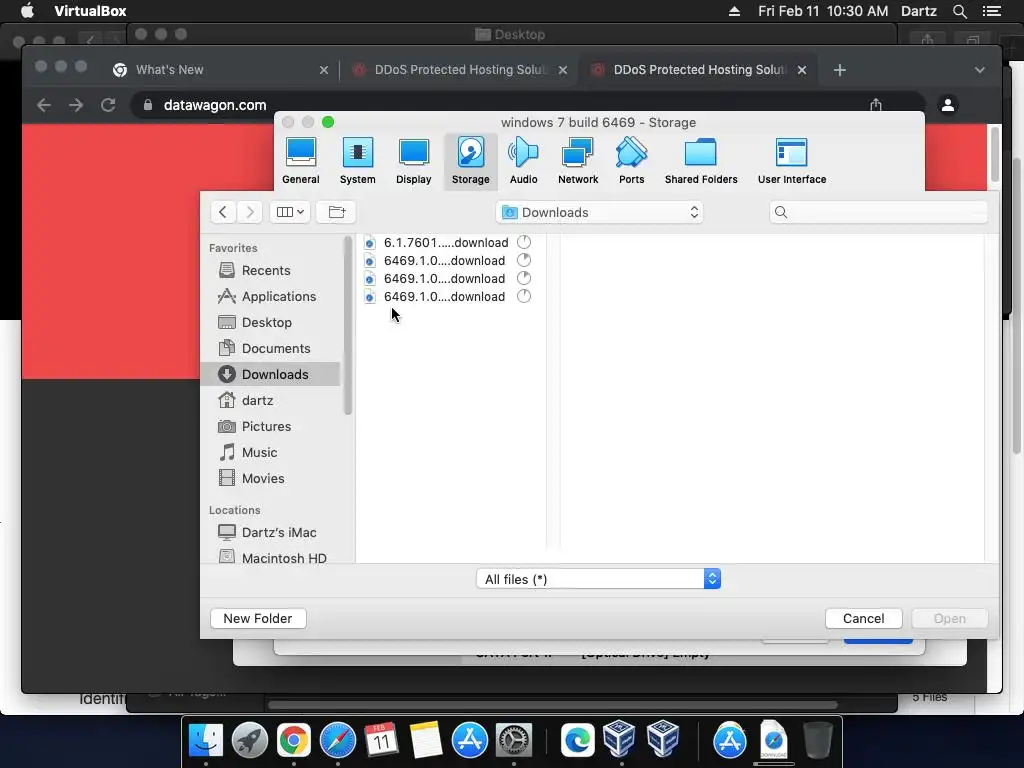Open the General settings pane

300,161
